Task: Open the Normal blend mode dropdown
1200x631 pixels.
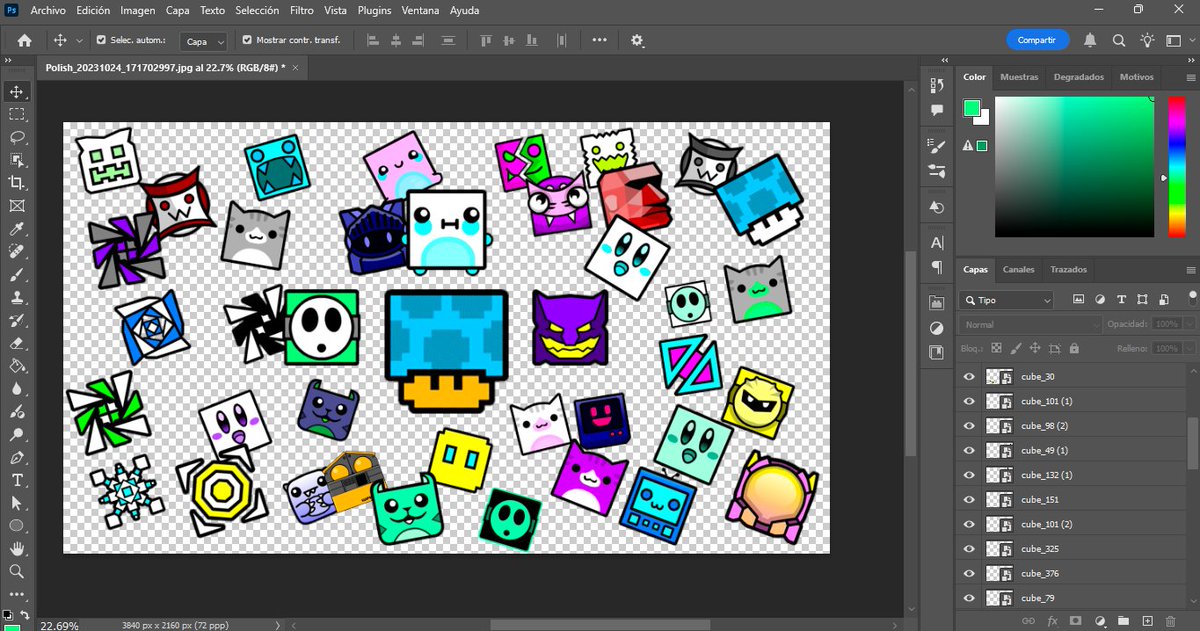Action: click(x=1030, y=325)
